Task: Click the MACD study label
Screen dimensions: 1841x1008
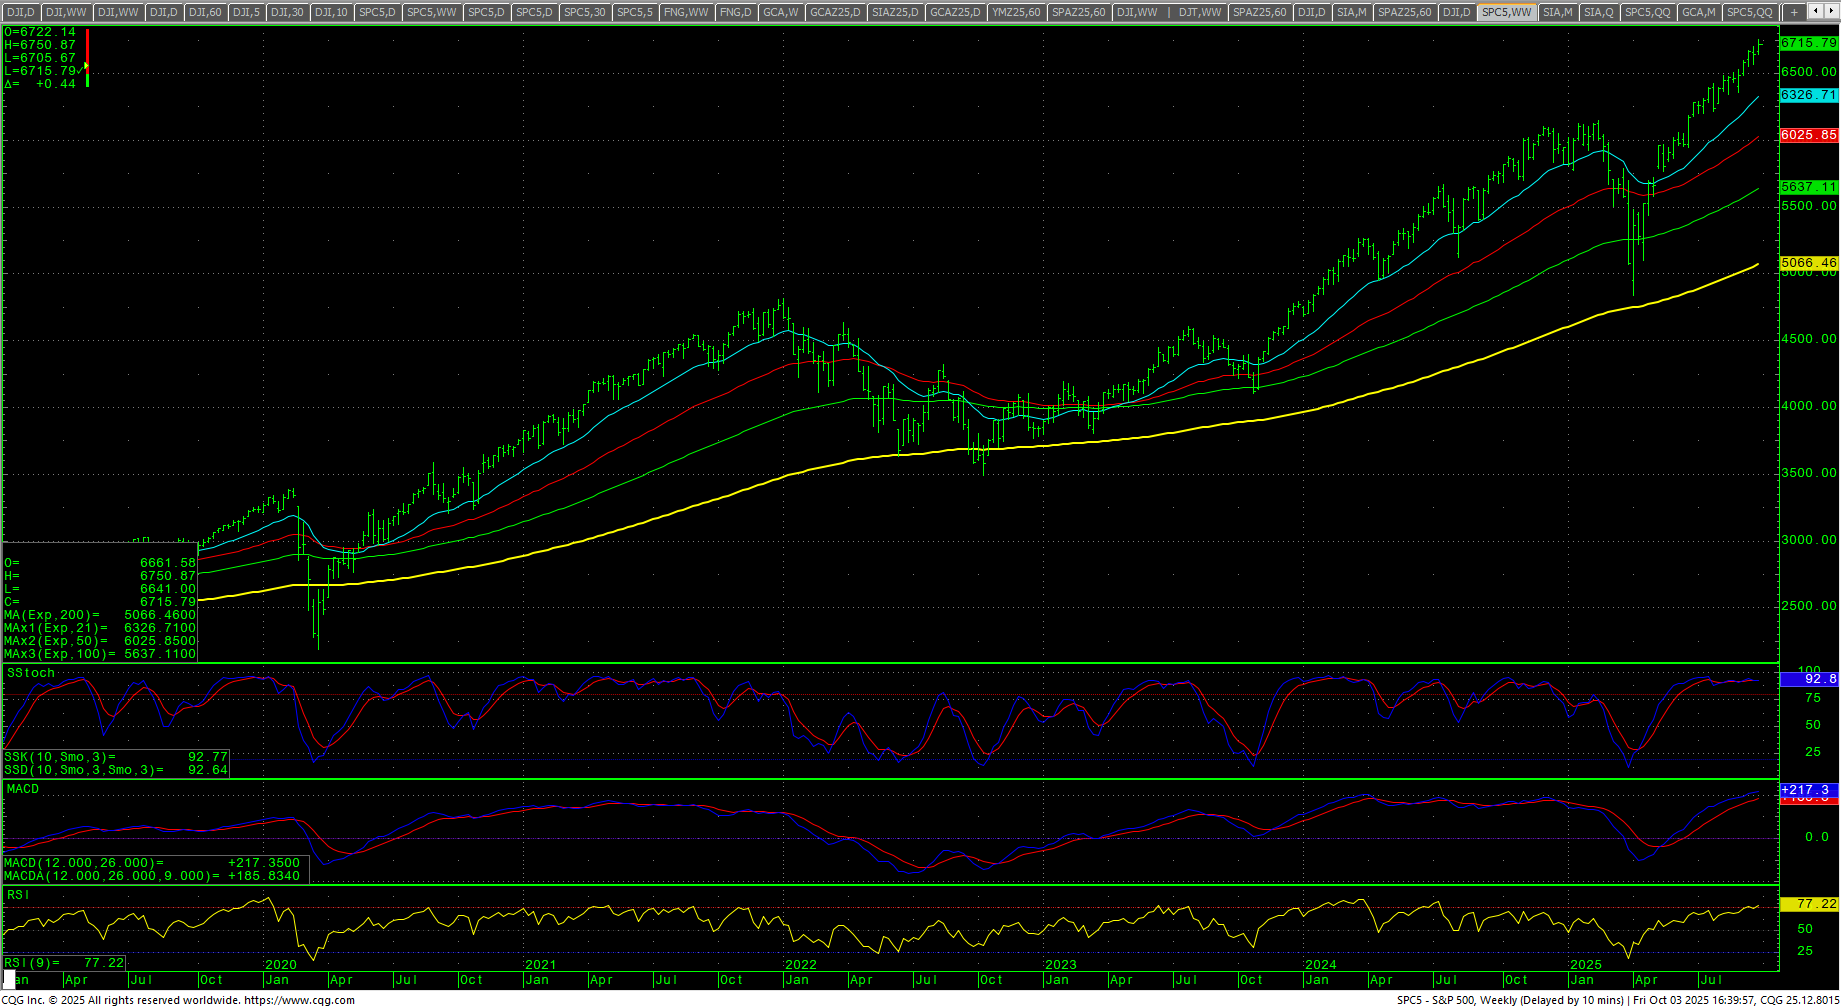Action: point(23,789)
